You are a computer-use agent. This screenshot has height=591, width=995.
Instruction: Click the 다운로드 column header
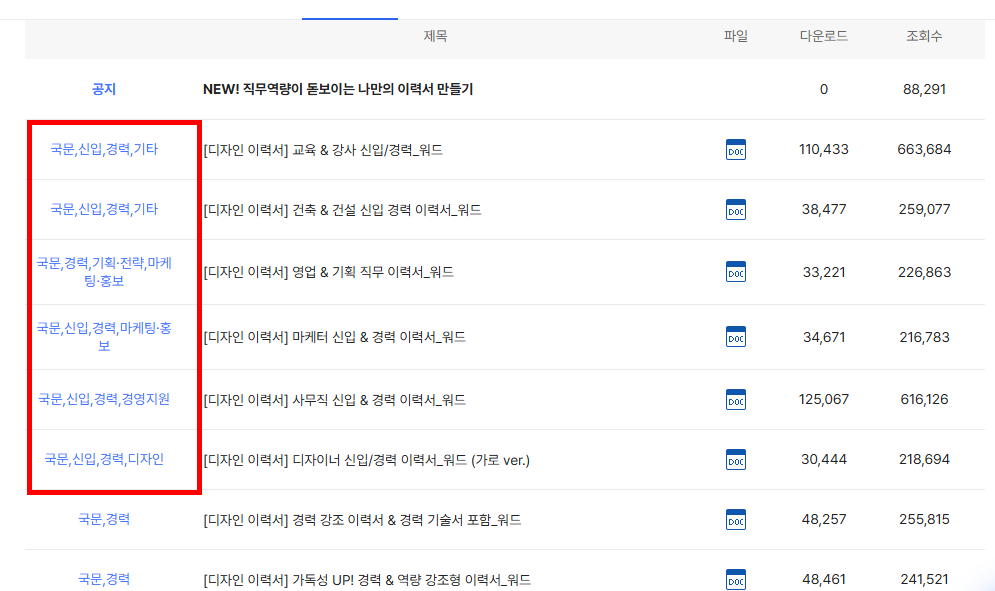pyautogui.click(x=824, y=36)
